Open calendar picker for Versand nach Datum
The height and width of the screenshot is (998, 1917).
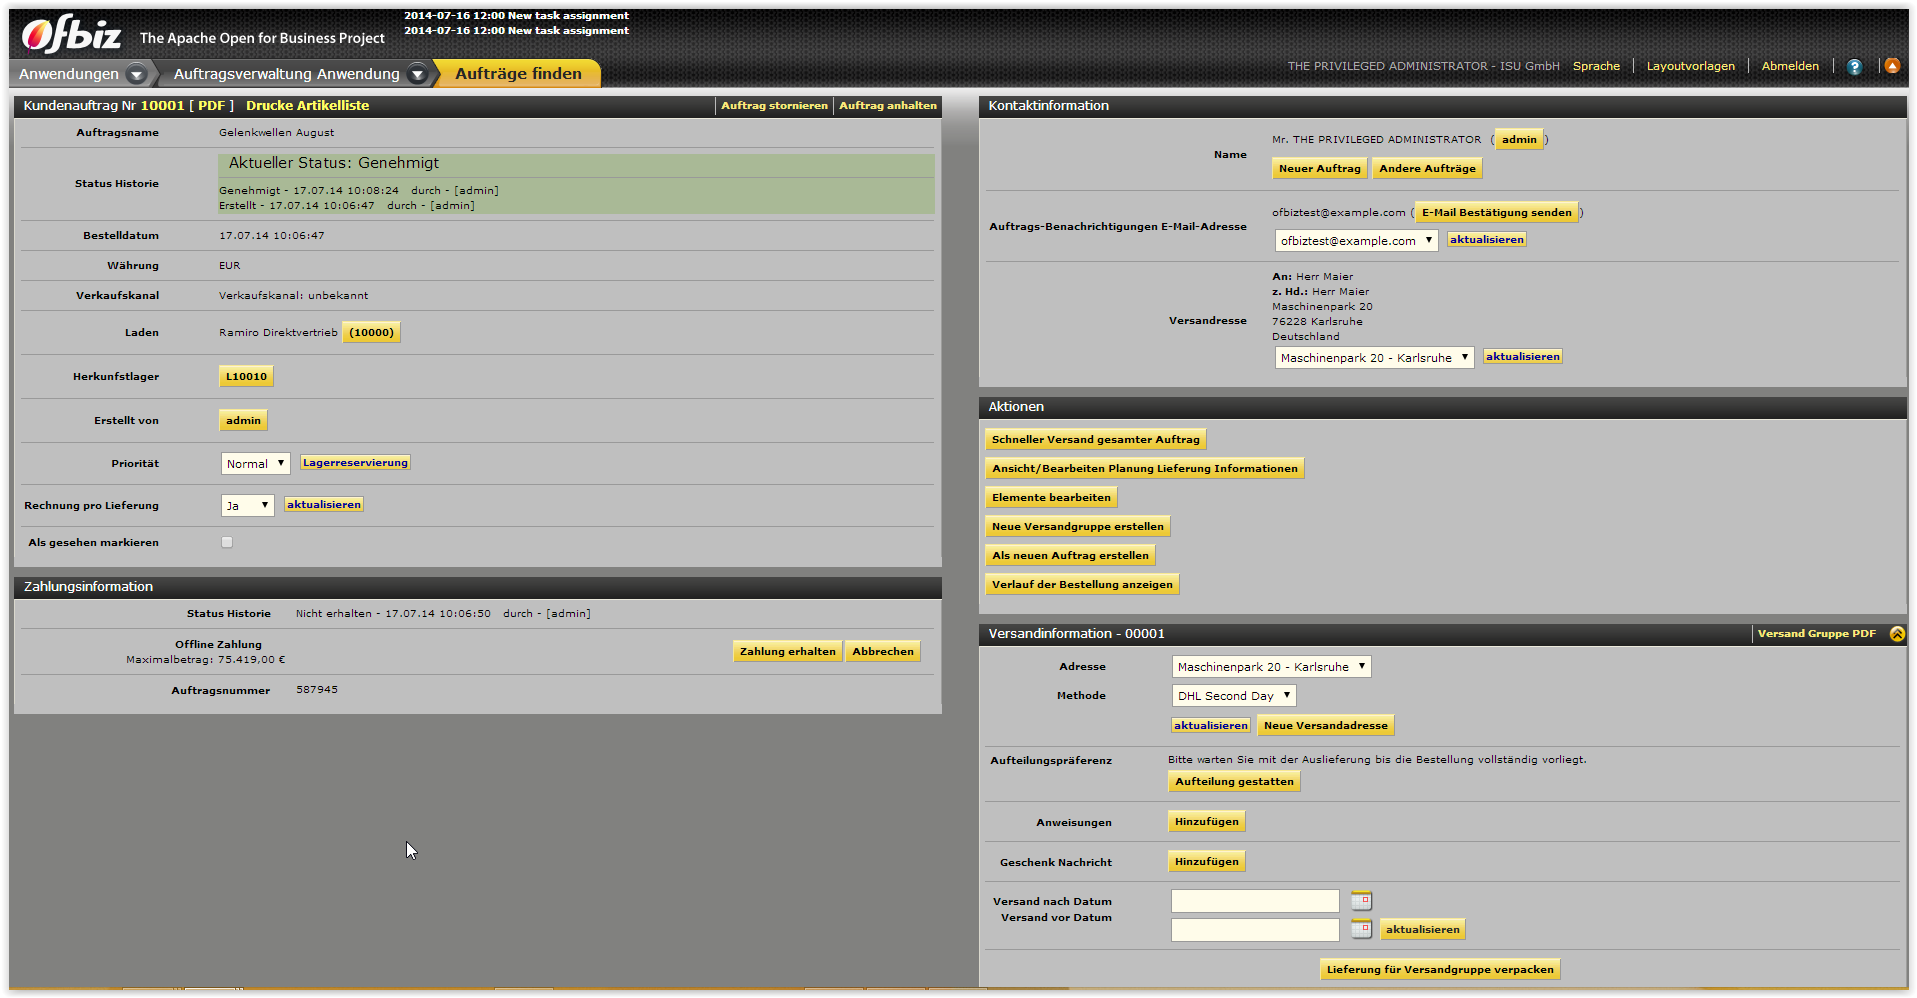[x=1361, y=901]
